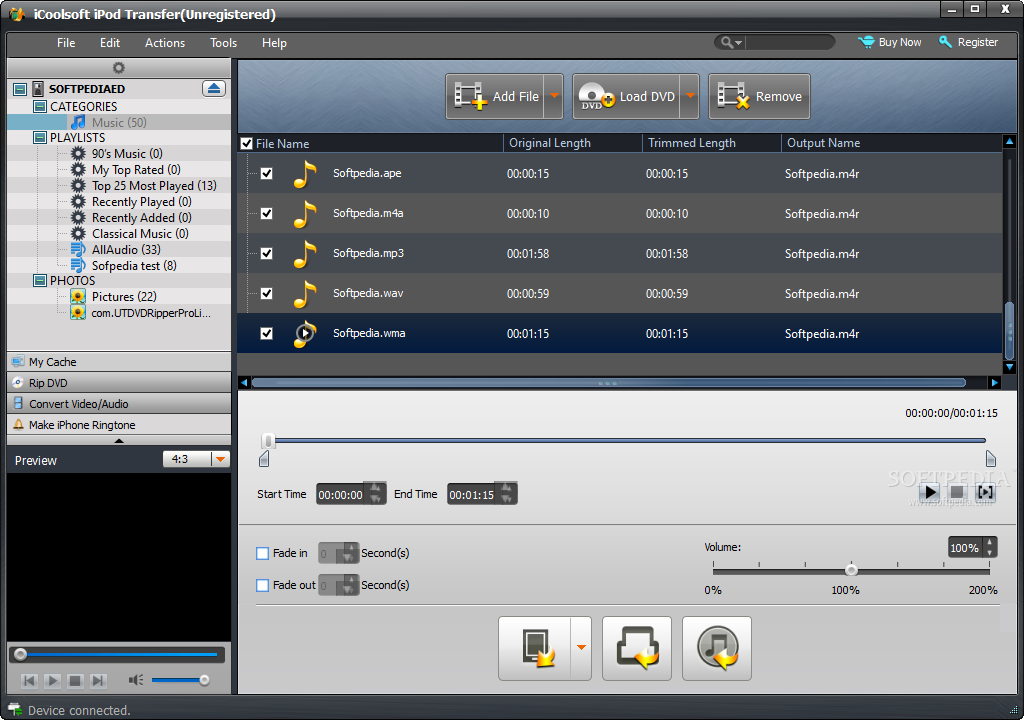Screen dimensions: 1031x720
Task: Open the My Cache panel
Action: click(x=119, y=362)
